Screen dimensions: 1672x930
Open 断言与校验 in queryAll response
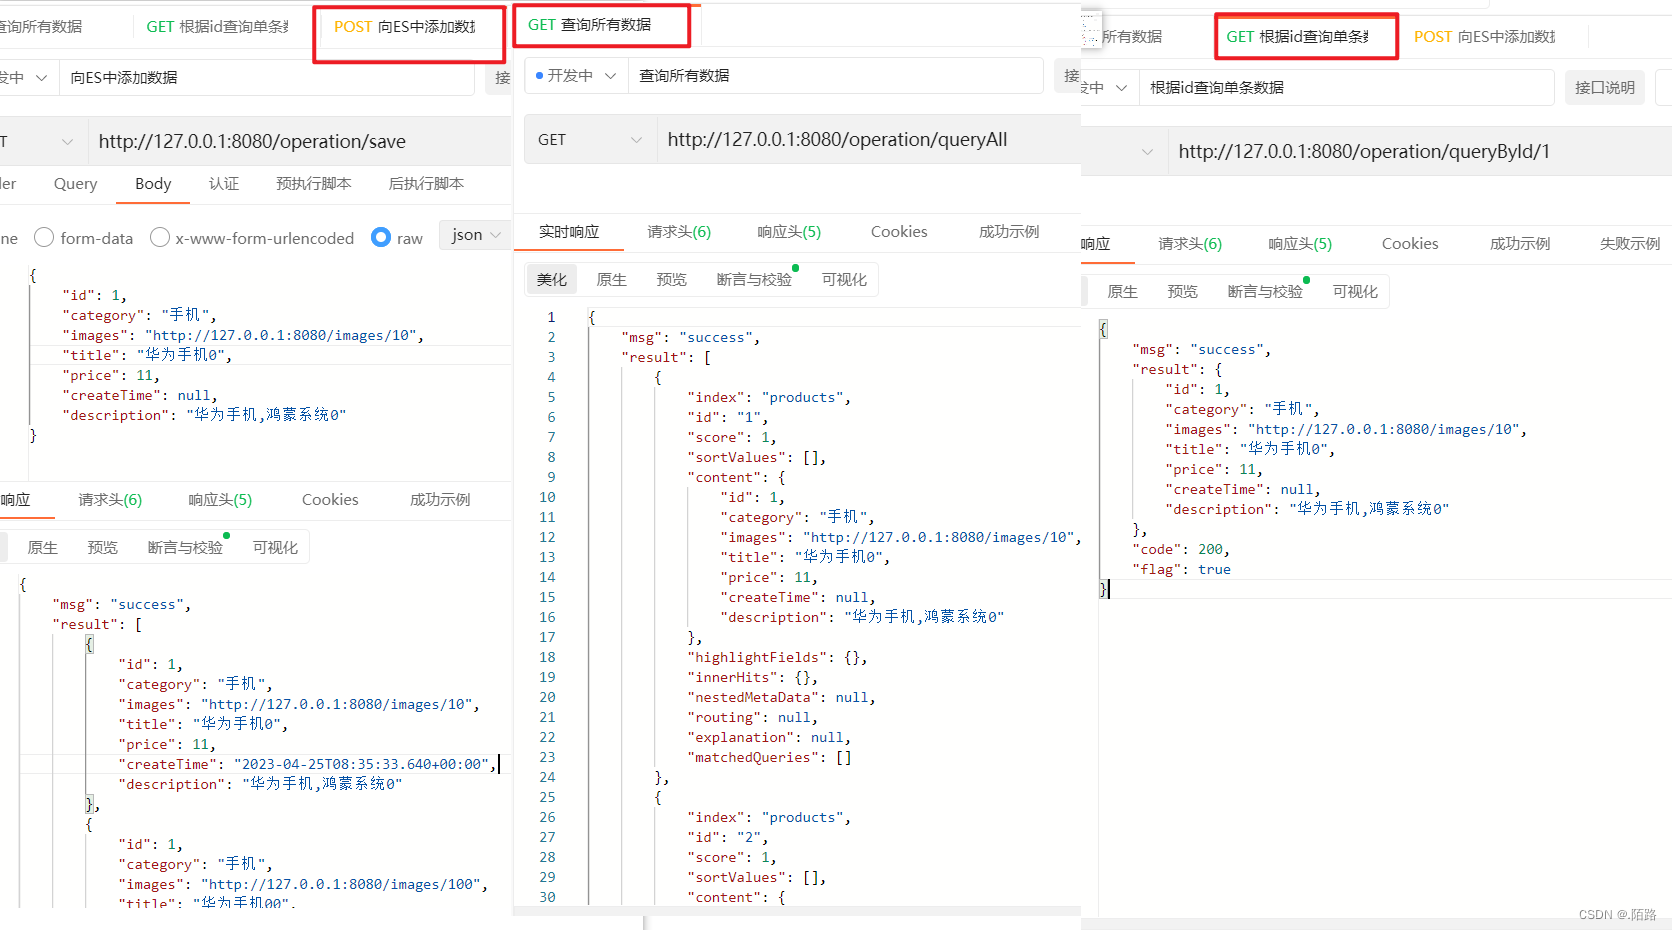tap(754, 280)
